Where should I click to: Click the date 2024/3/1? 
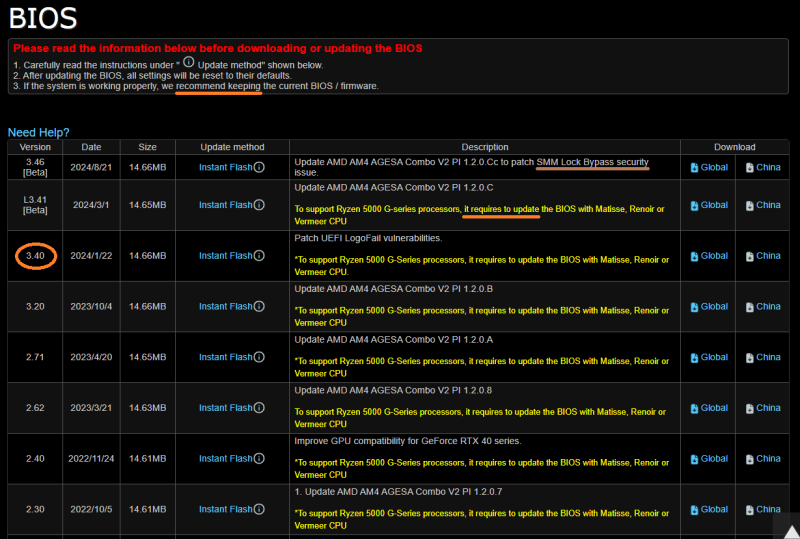pos(91,205)
